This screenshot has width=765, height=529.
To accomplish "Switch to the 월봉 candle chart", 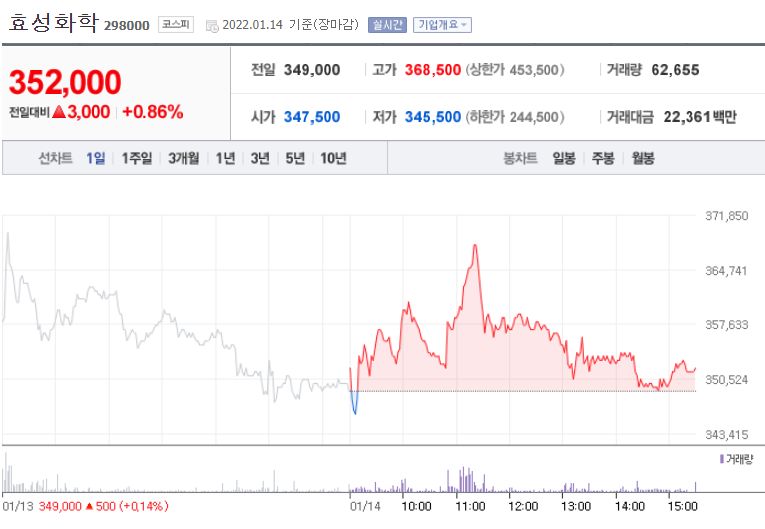I will coord(643,158).
